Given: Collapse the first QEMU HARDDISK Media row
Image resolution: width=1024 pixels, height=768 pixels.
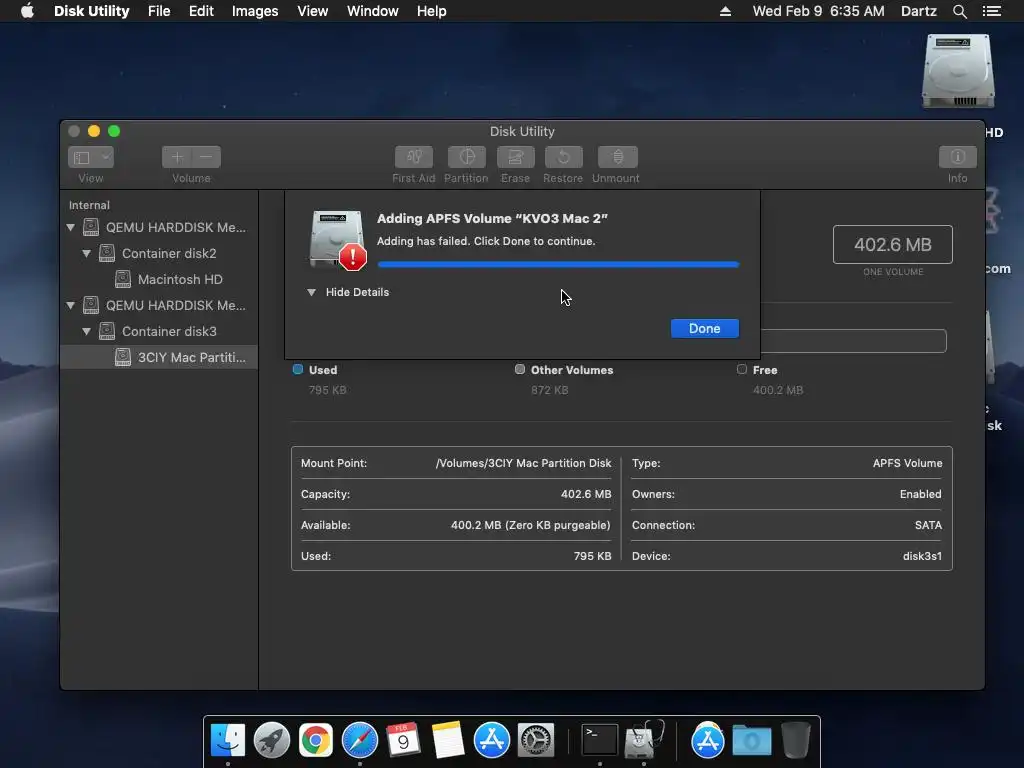Looking at the screenshot, I should 71,227.
